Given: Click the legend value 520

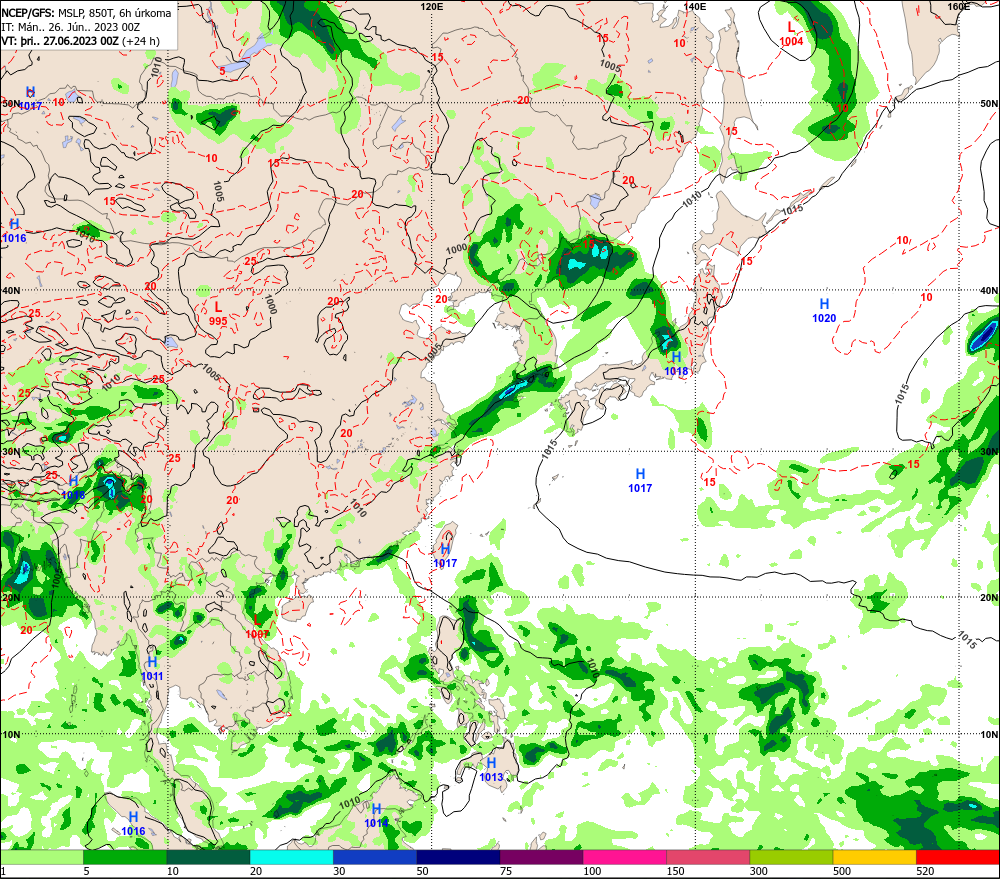Looking at the screenshot, I should 925,871.
